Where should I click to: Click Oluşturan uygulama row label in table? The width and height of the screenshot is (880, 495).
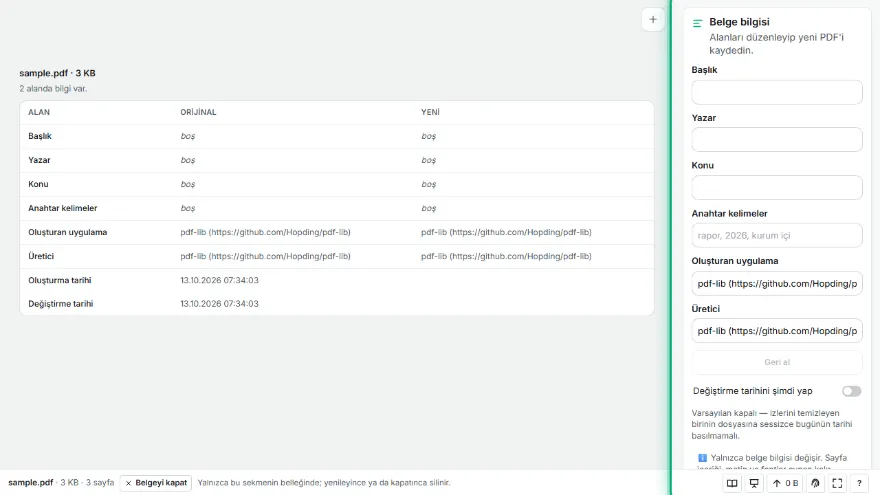point(67,232)
